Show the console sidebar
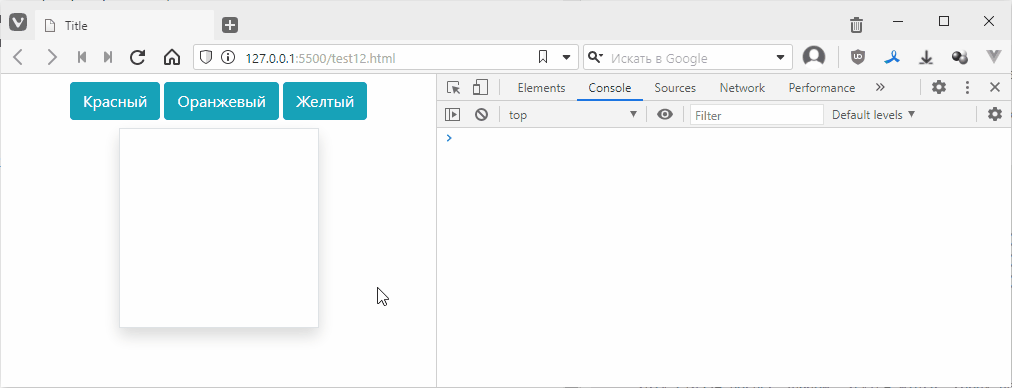 (452, 115)
